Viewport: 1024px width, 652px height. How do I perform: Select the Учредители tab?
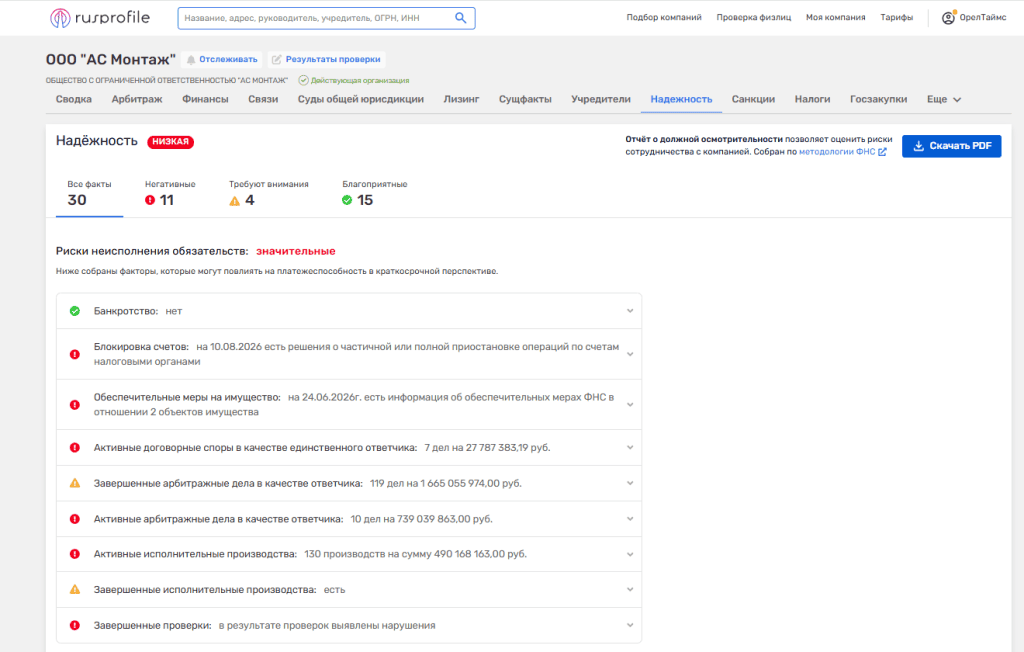point(601,99)
